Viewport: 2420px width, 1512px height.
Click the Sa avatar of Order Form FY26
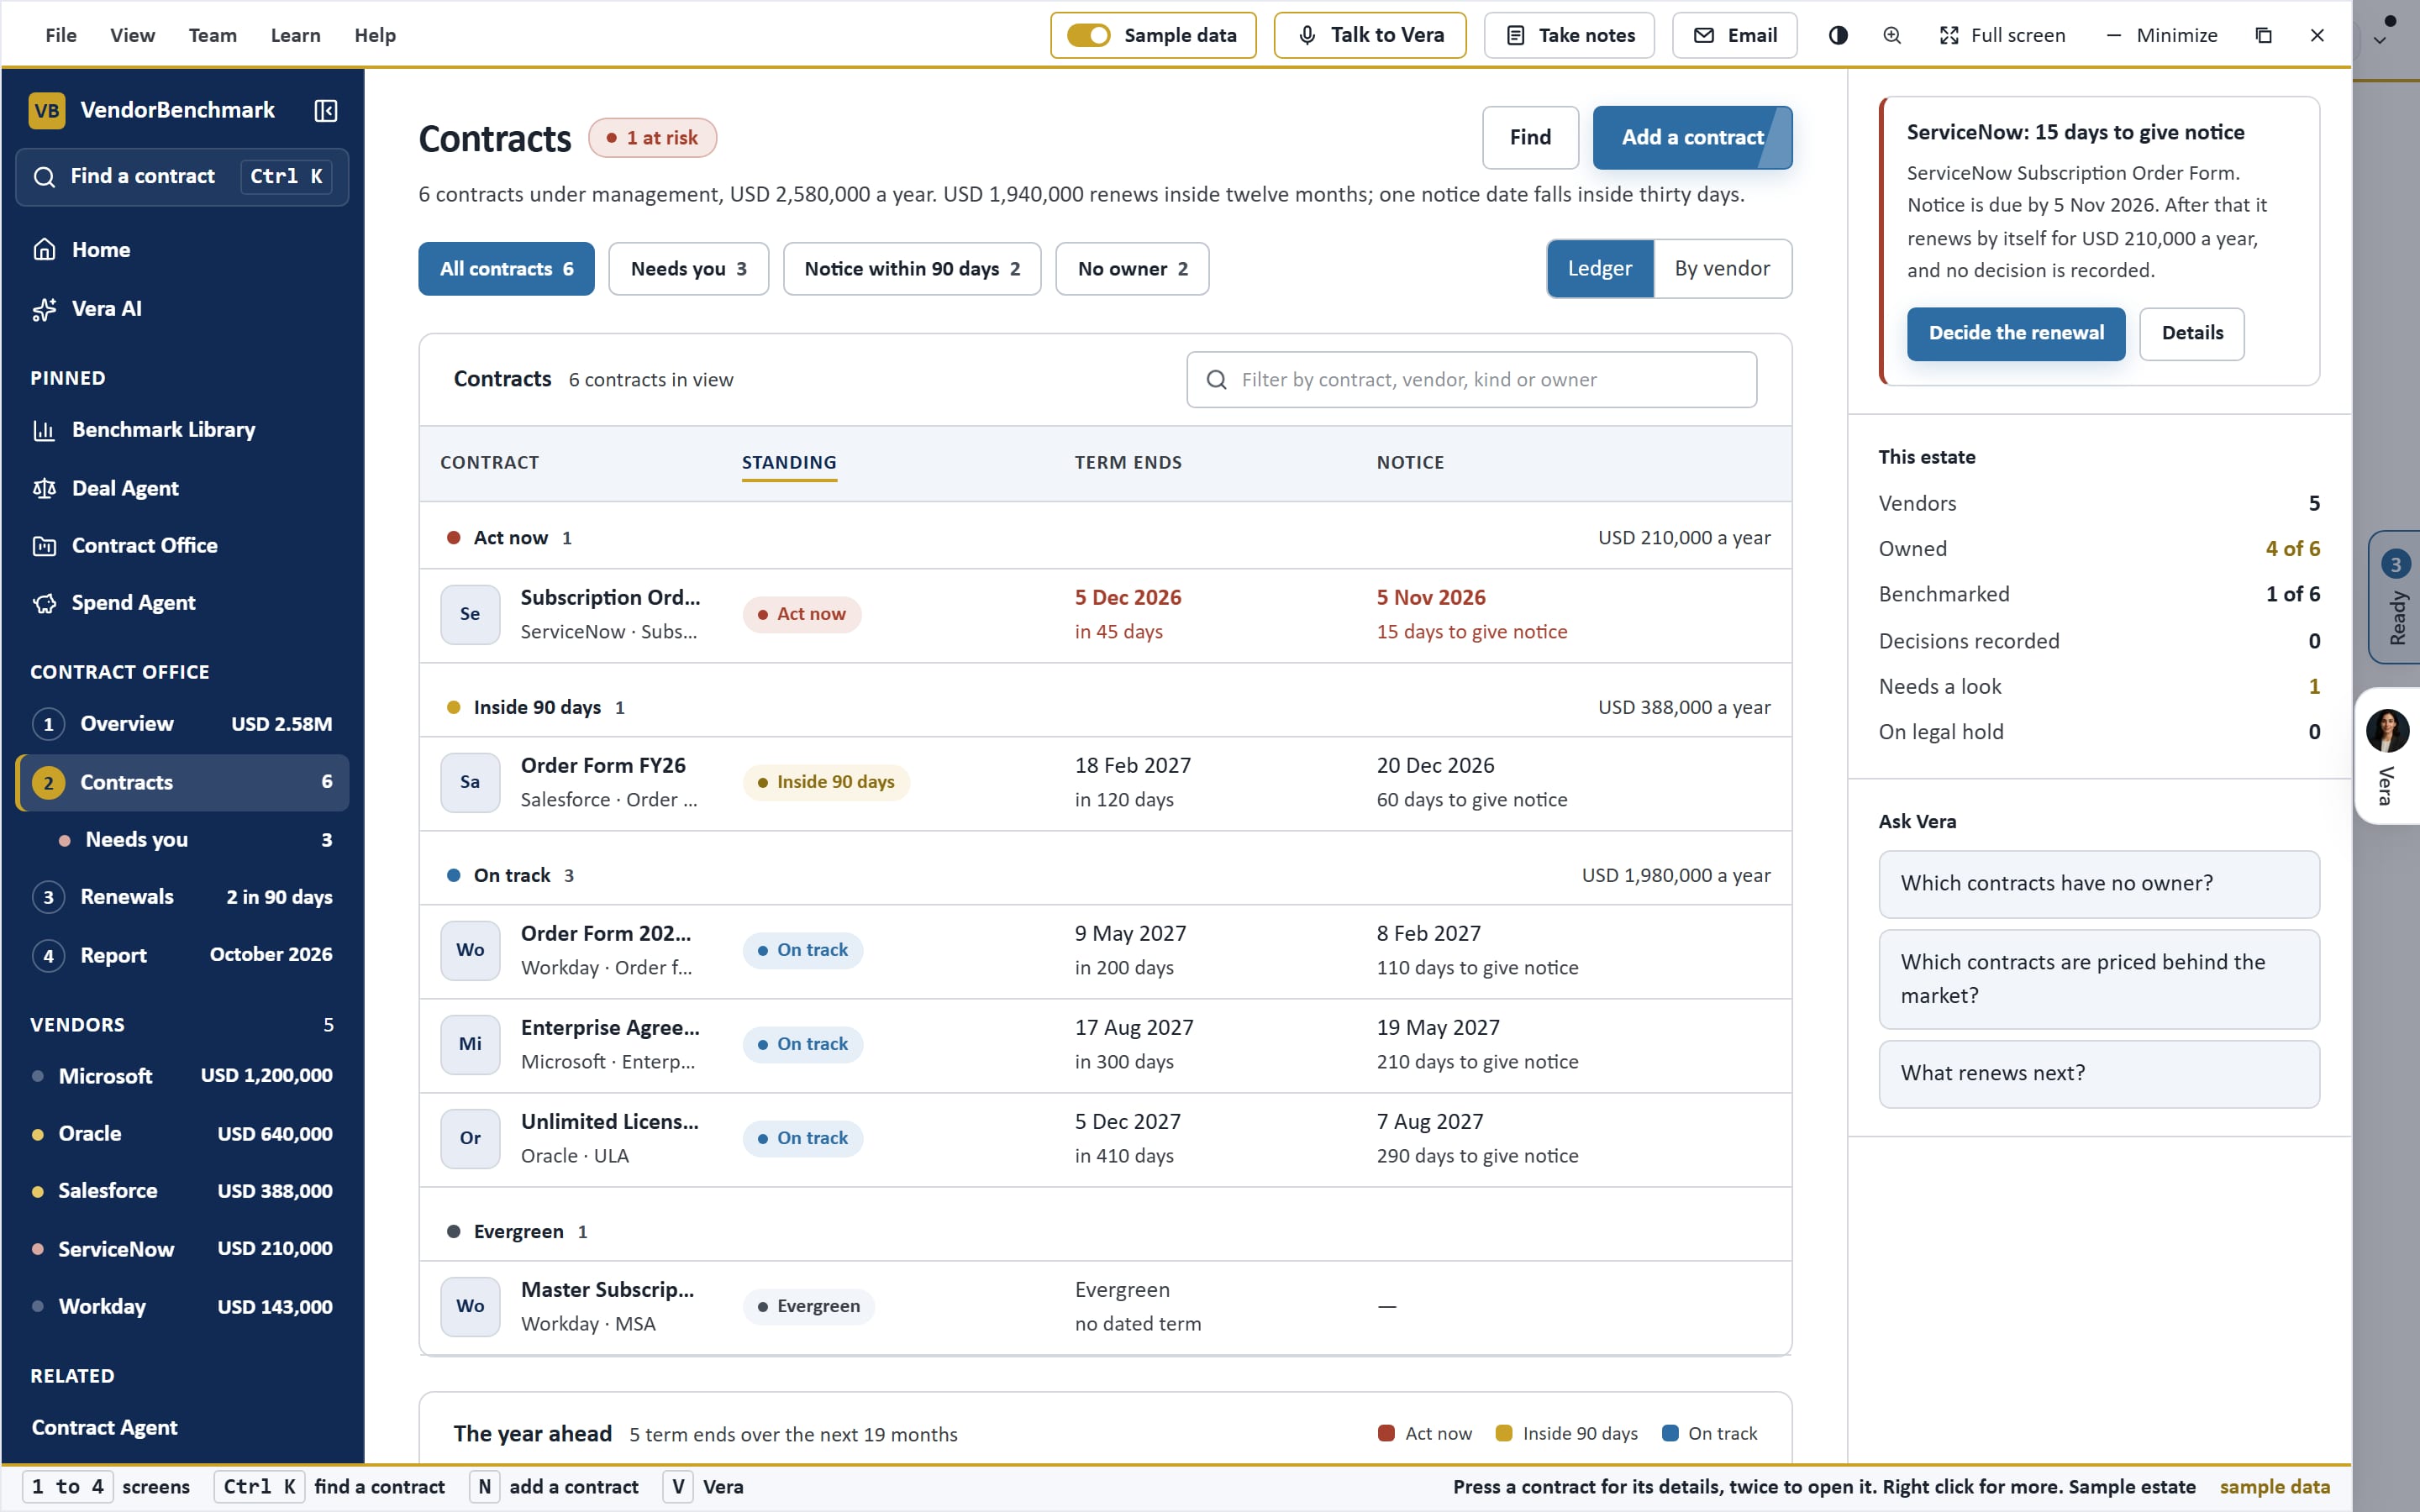[x=470, y=782]
